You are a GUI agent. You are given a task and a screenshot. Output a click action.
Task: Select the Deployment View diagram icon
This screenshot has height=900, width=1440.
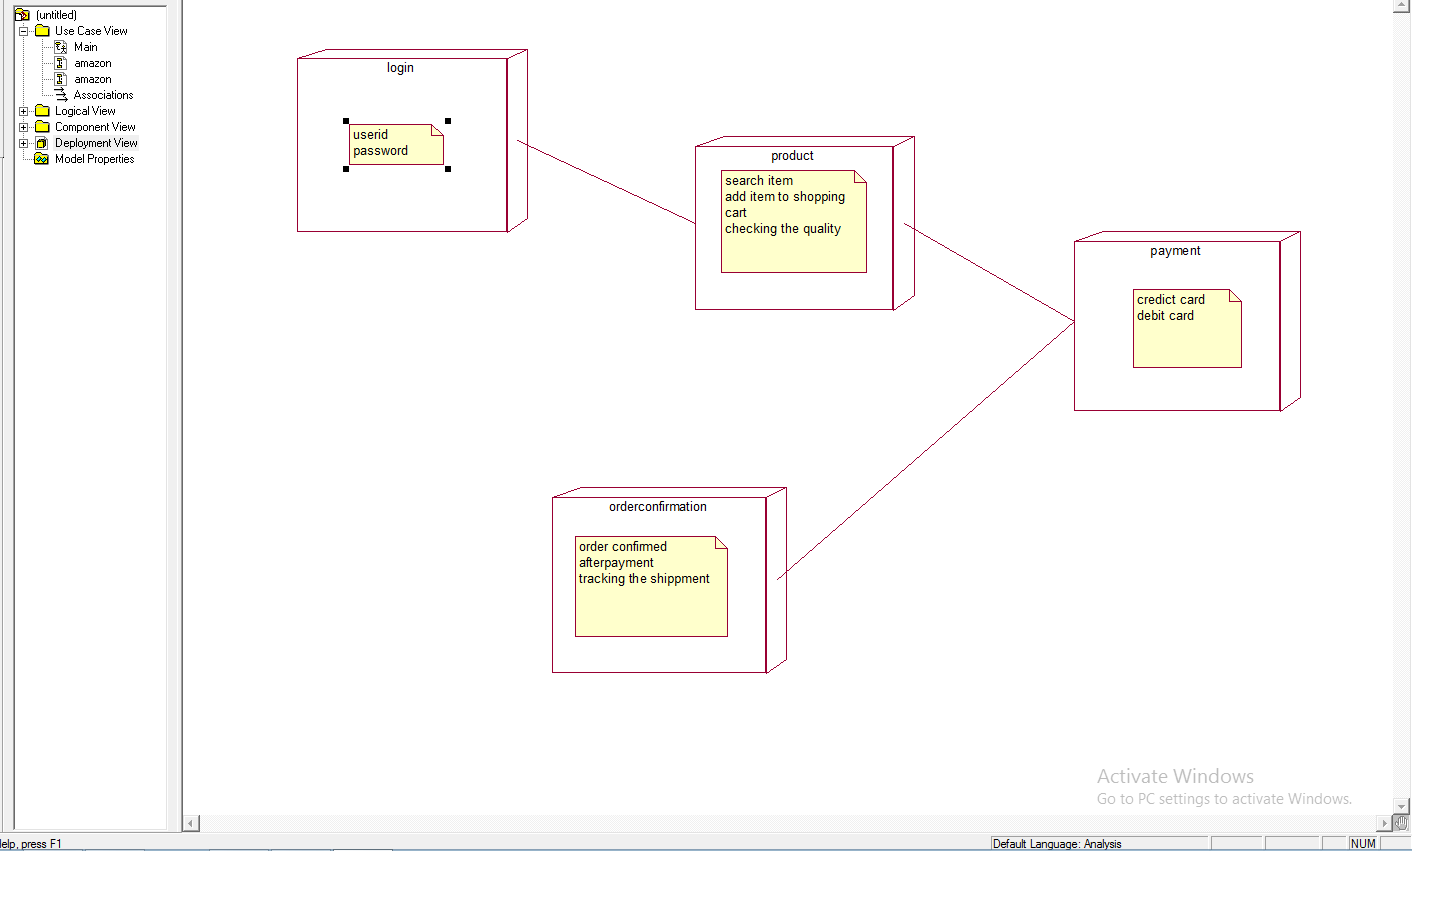[42, 143]
